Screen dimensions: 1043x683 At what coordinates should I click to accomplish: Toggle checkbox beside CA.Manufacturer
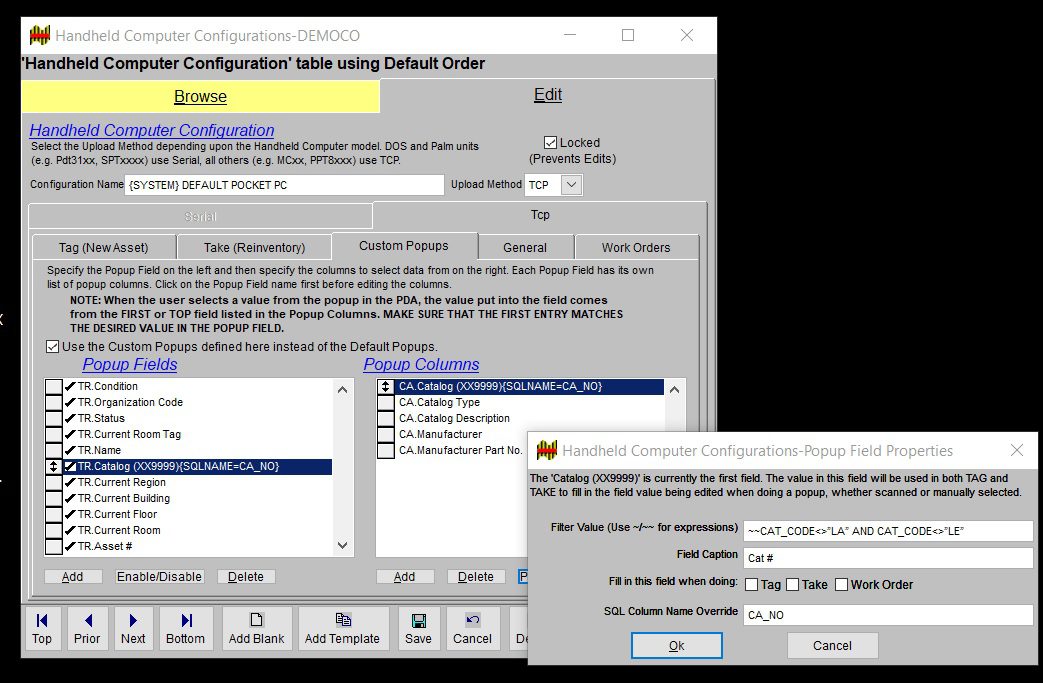386,434
